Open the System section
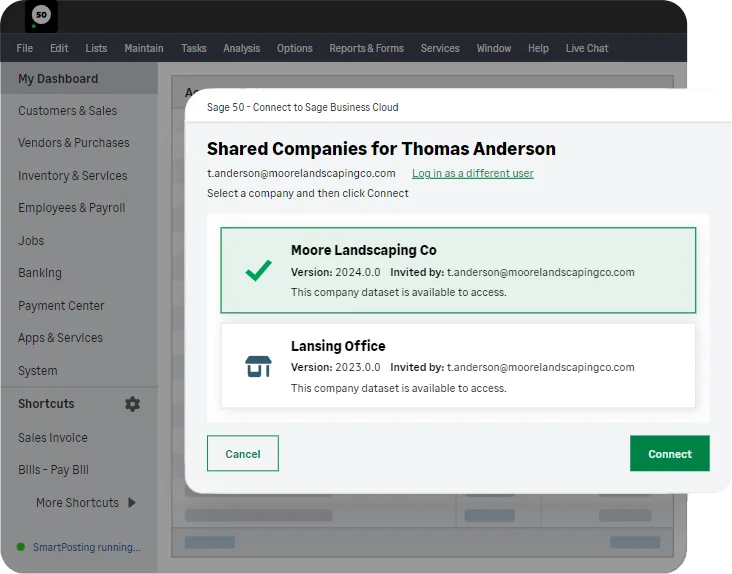Viewport: 732px width, 574px height. click(x=38, y=371)
